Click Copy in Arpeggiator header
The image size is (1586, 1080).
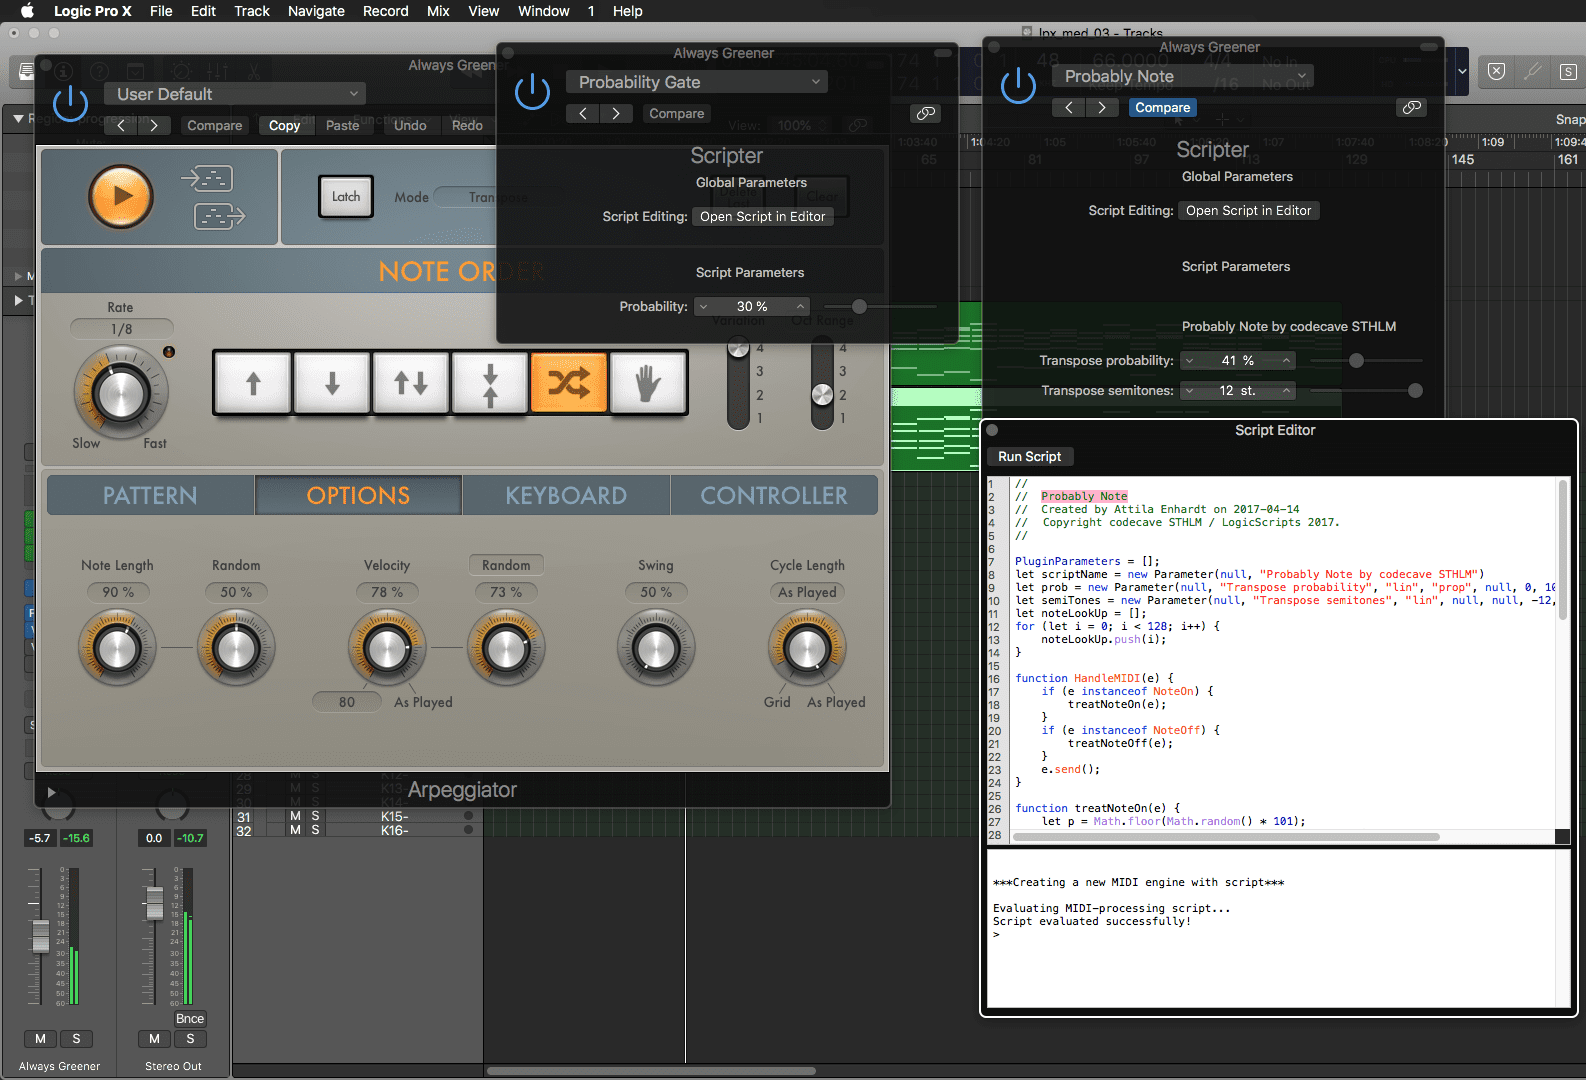(x=284, y=125)
